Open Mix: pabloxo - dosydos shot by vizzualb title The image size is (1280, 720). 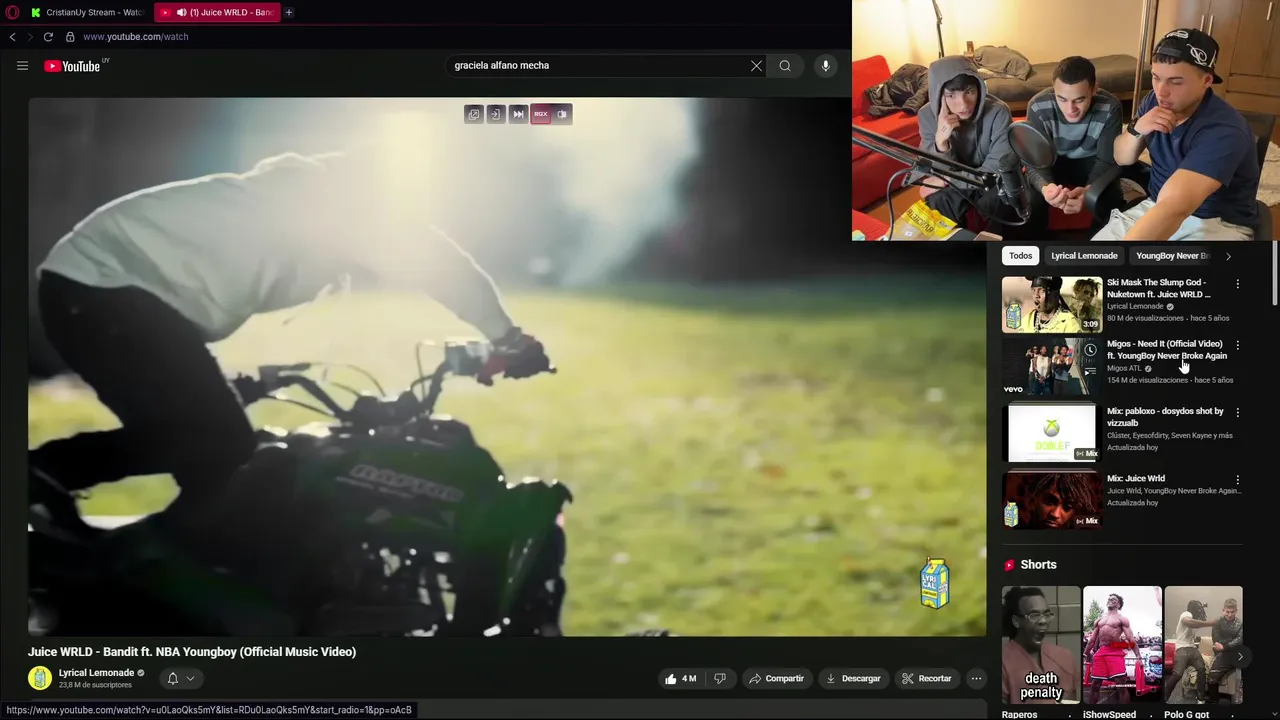pyautogui.click(x=1165, y=417)
